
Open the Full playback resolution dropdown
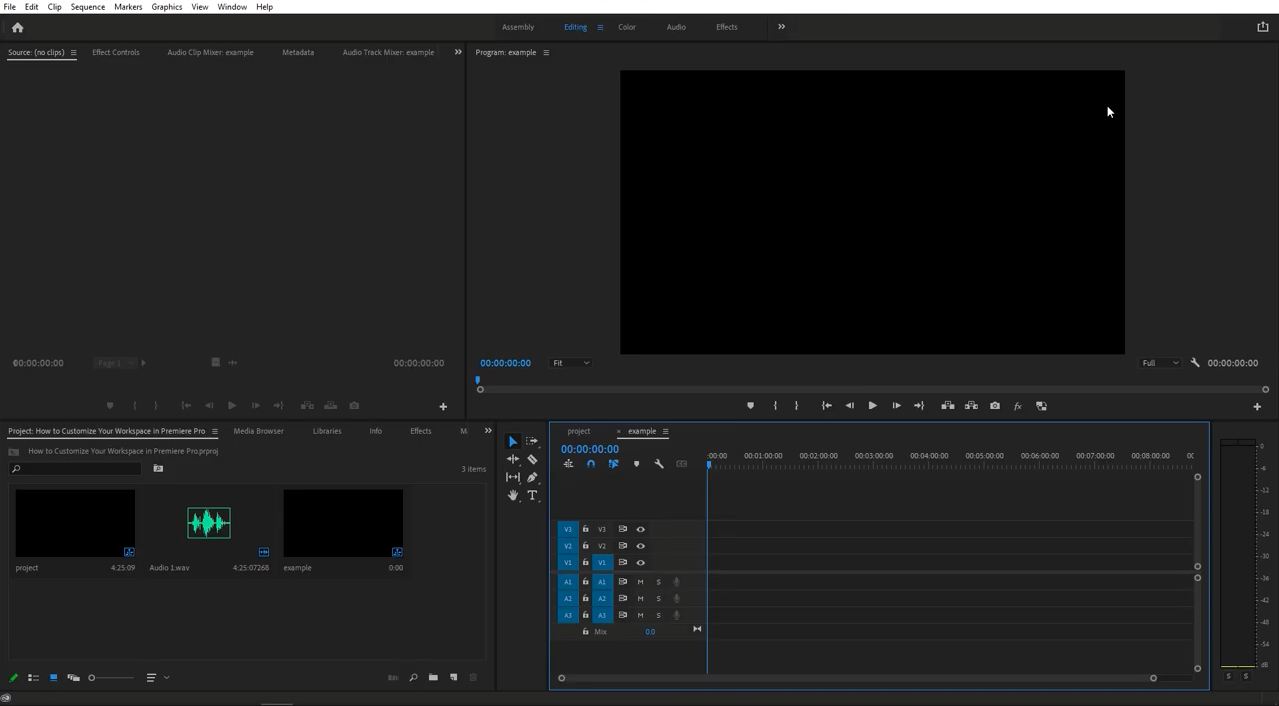click(1160, 363)
